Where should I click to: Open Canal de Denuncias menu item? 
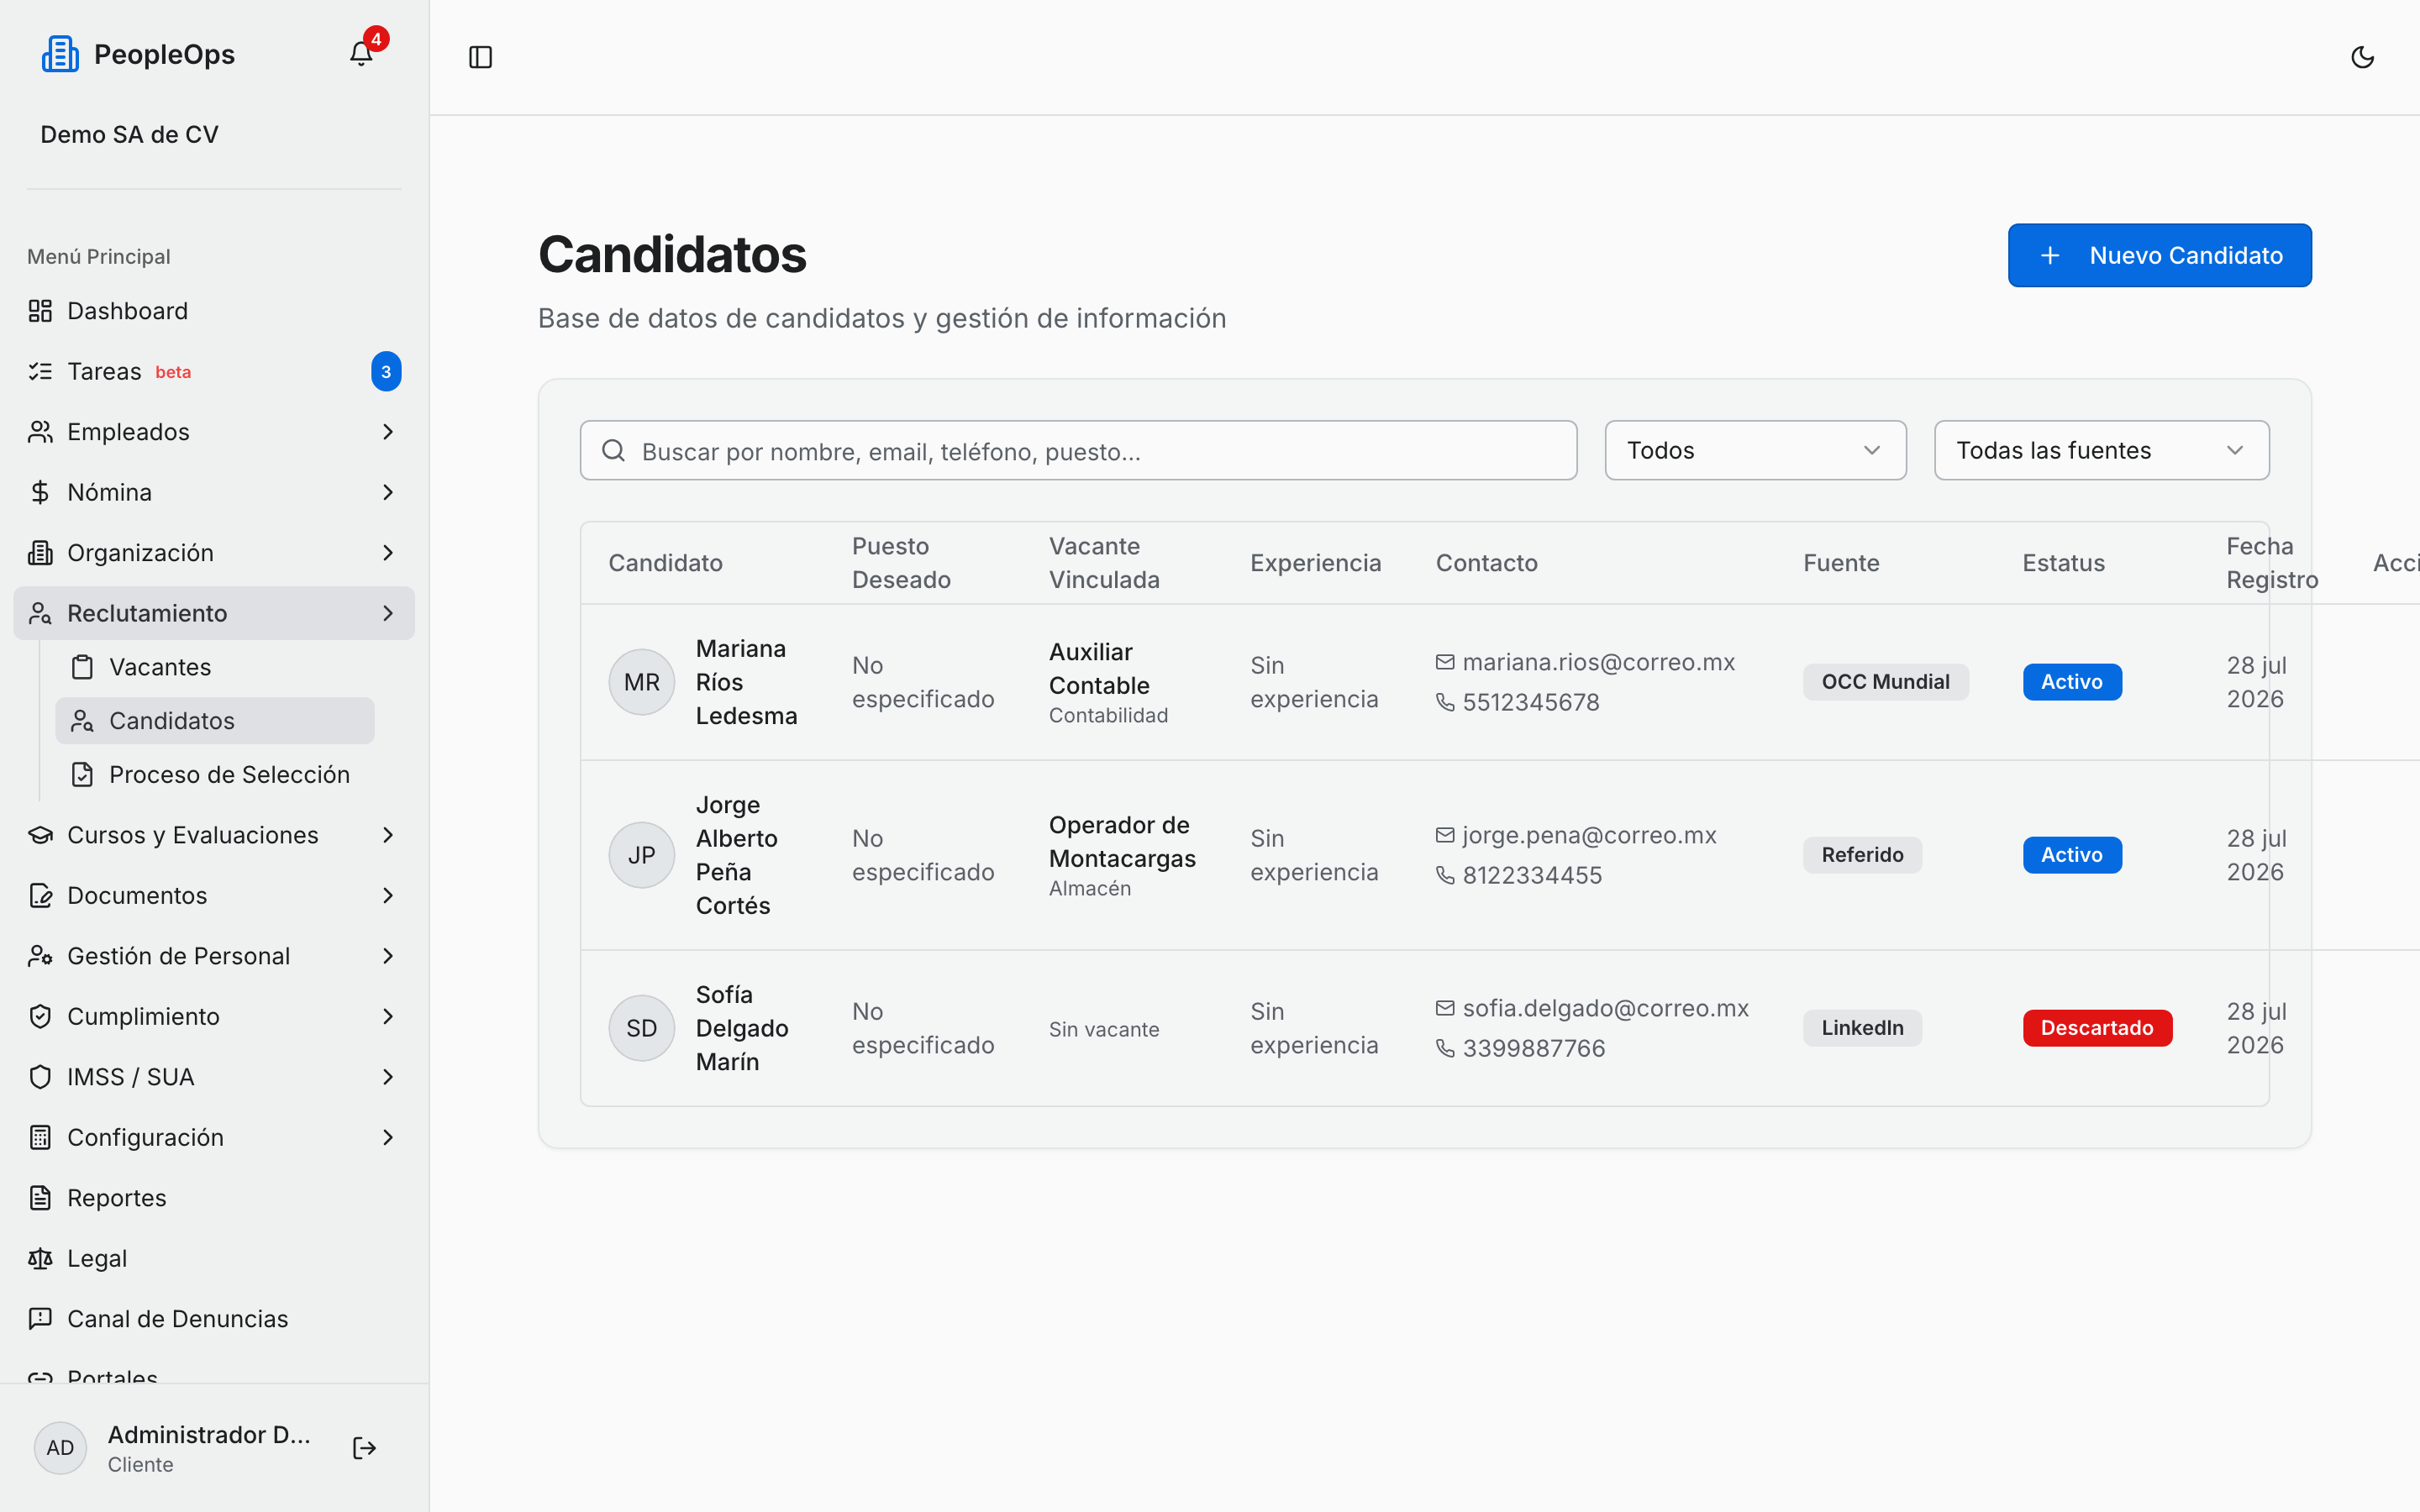click(214, 1319)
